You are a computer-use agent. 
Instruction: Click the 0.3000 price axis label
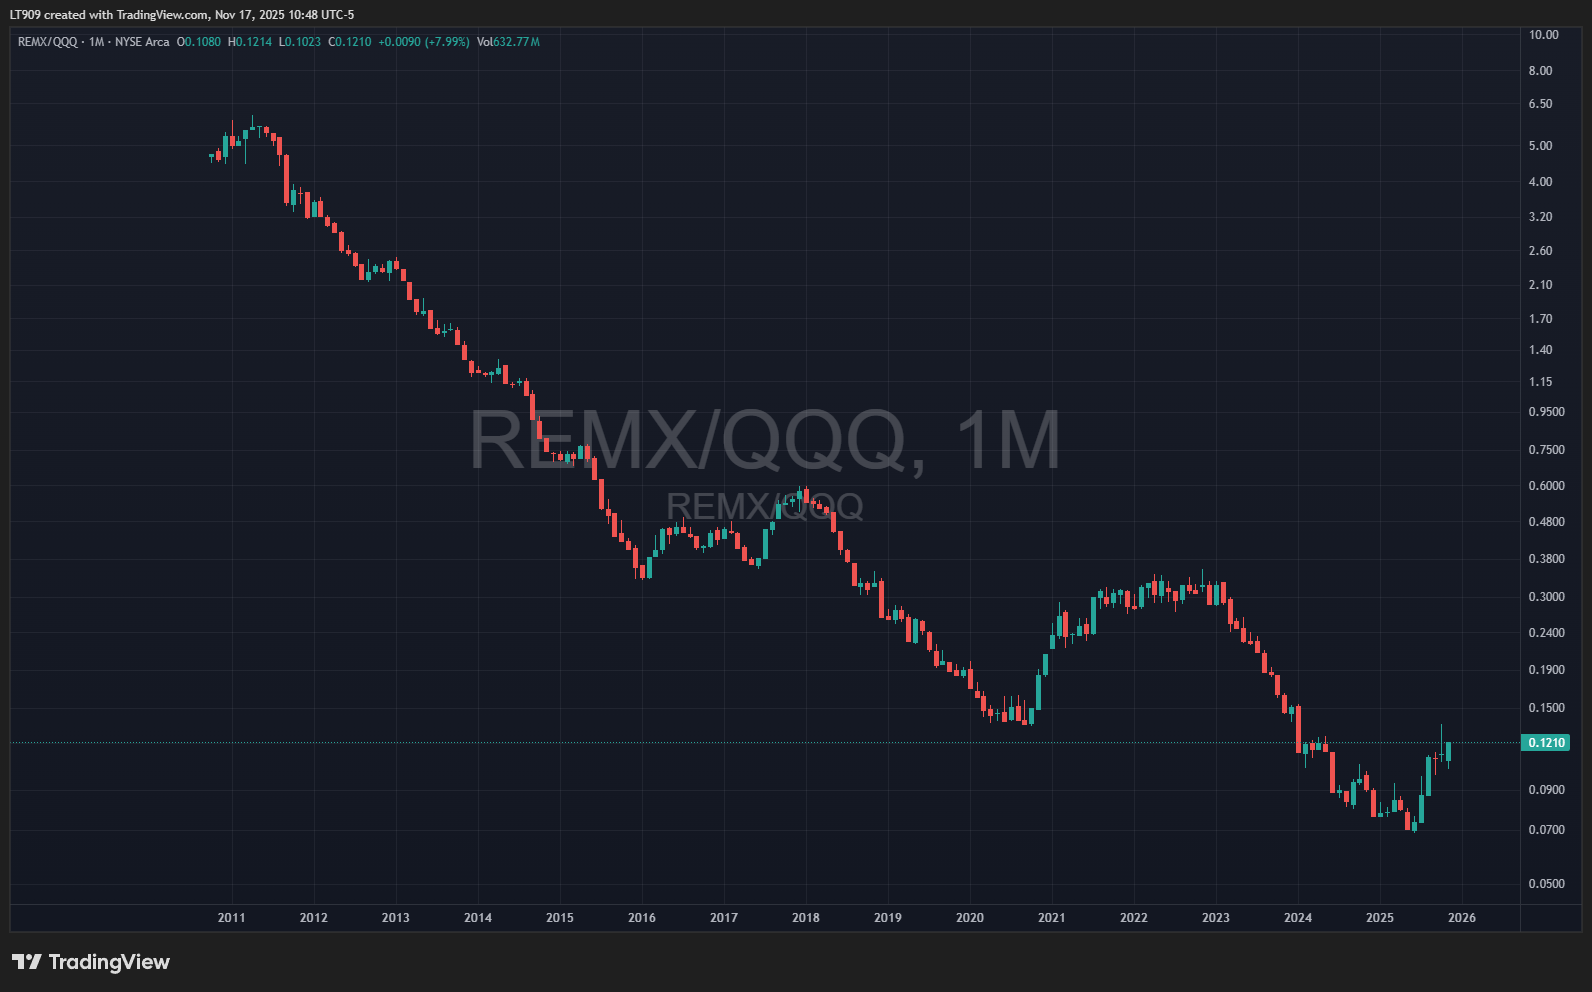[1547, 597]
